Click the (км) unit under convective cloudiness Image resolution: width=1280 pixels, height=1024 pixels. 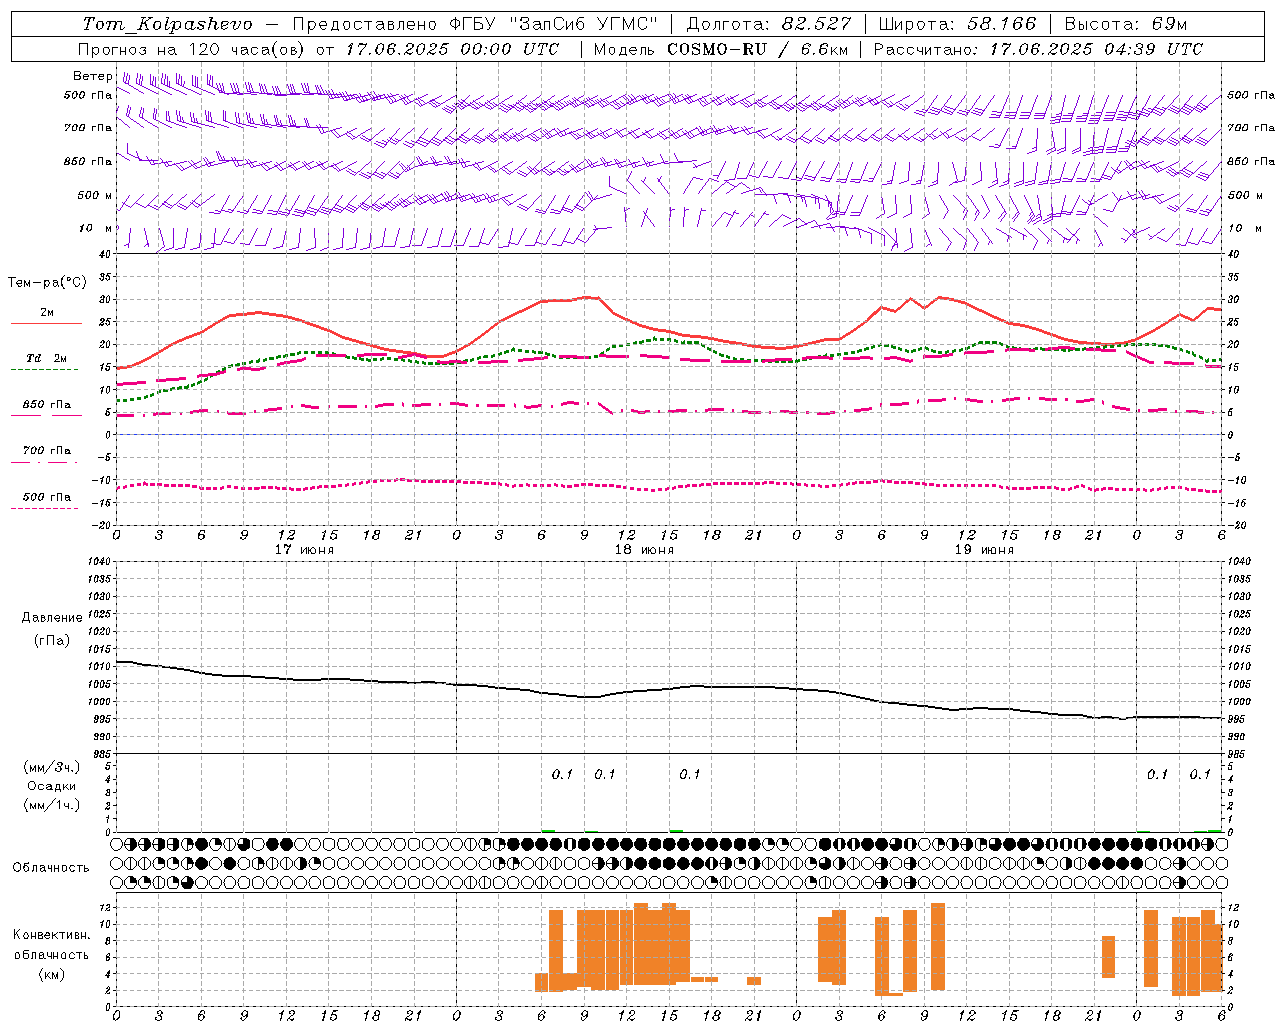(x=51, y=975)
